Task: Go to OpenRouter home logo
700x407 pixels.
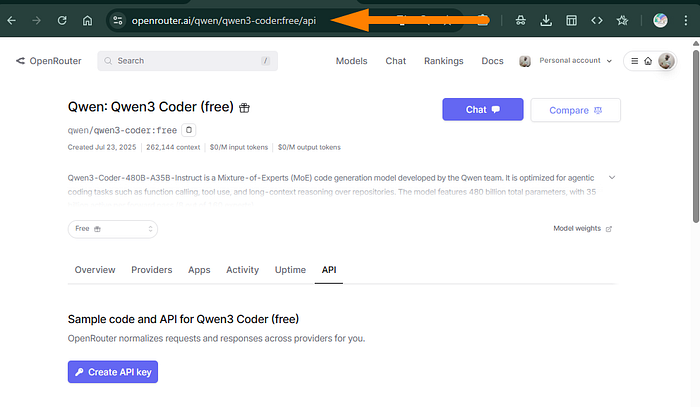Action: pyautogui.click(x=49, y=61)
